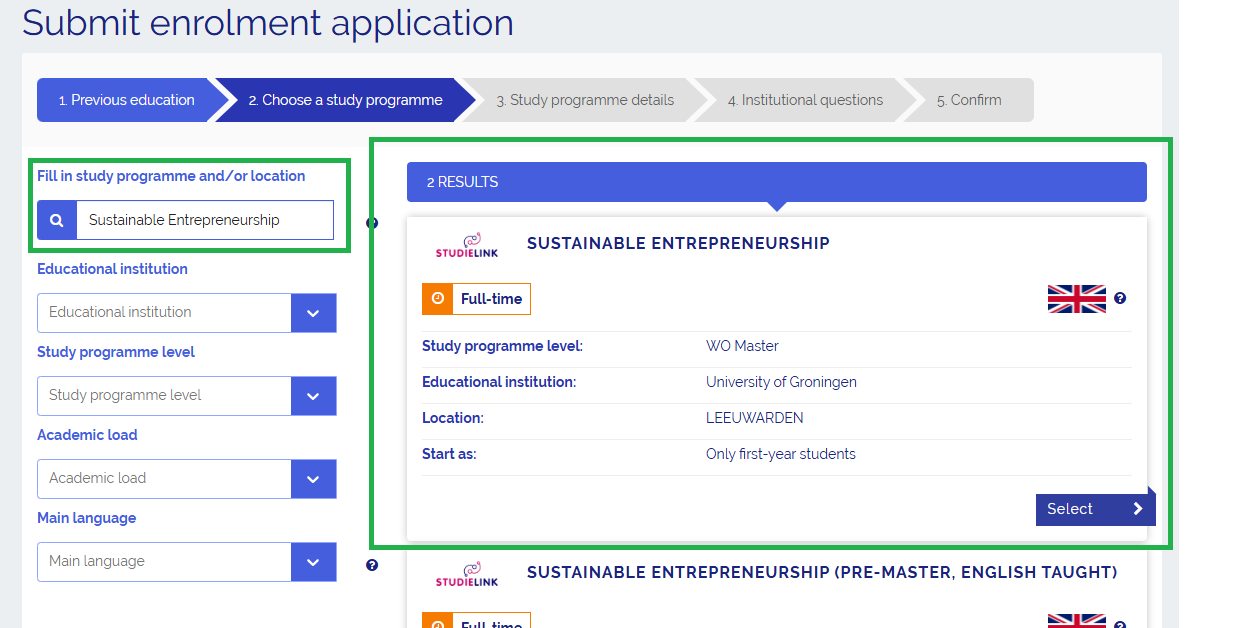1241x628 pixels.
Task: Click the 2 Results header bar
Action: (x=776, y=182)
